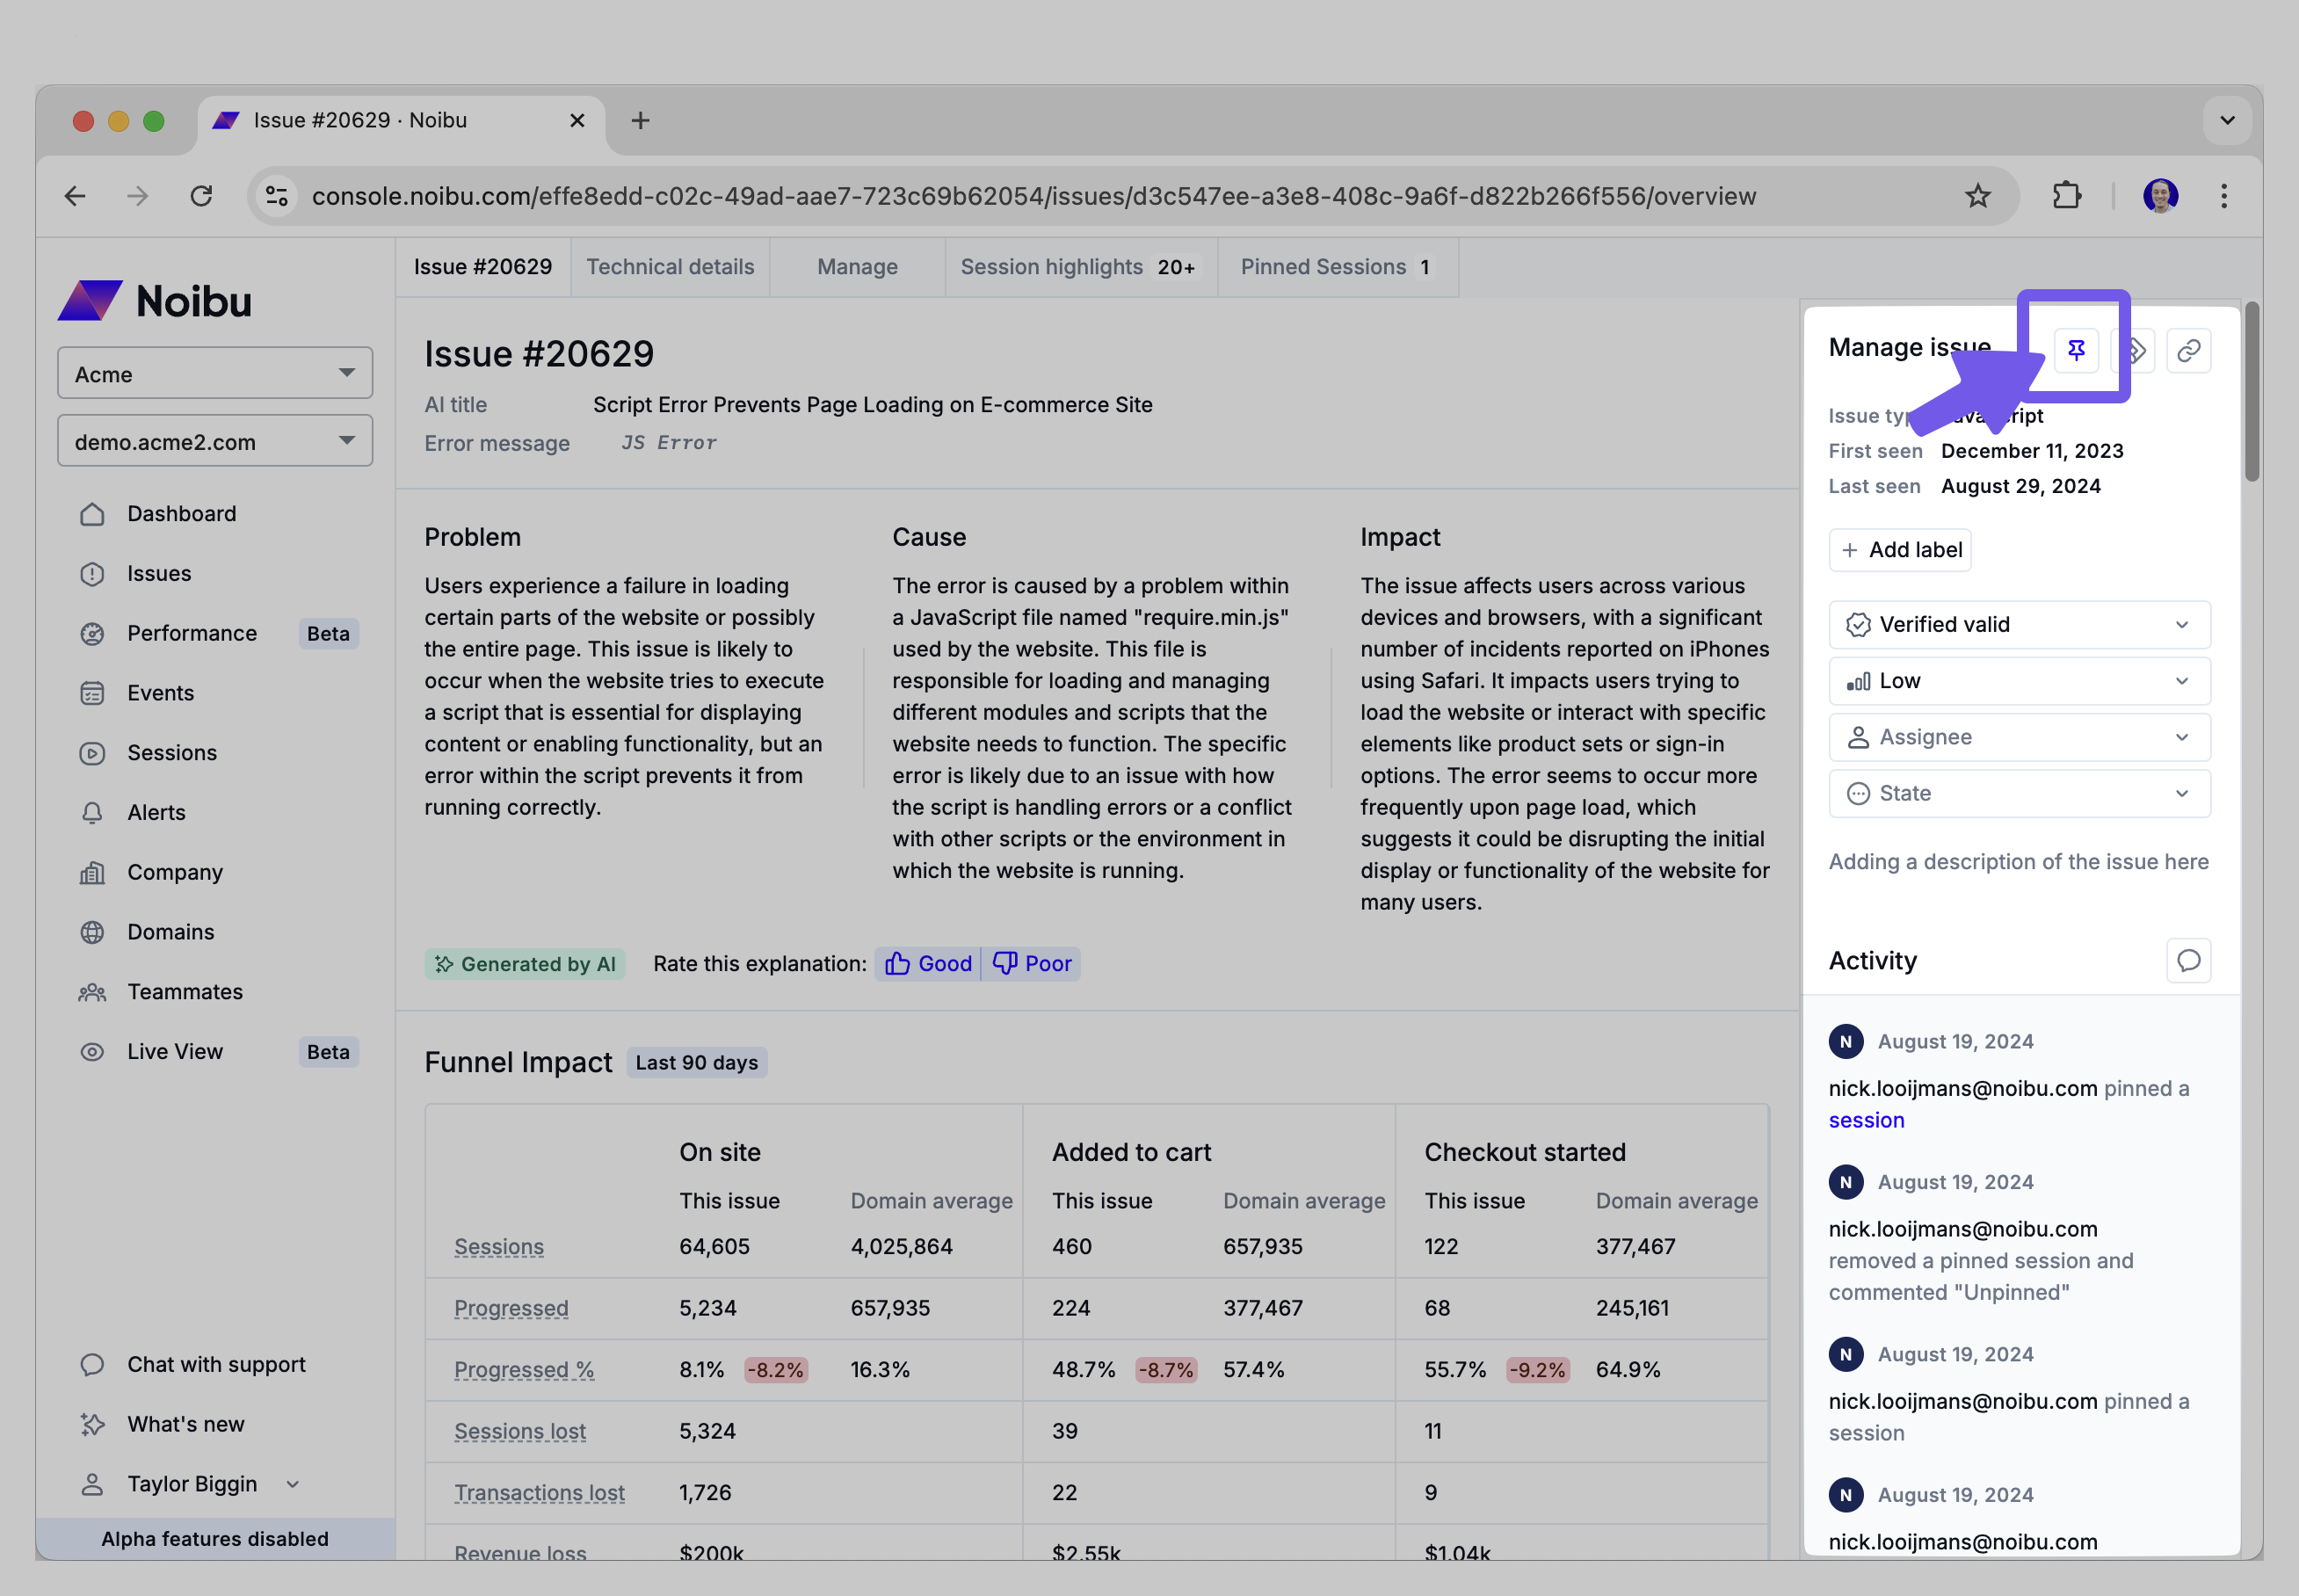Open Events in the sidebar
The image size is (2299, 1596).
click(x=160, y=693)
